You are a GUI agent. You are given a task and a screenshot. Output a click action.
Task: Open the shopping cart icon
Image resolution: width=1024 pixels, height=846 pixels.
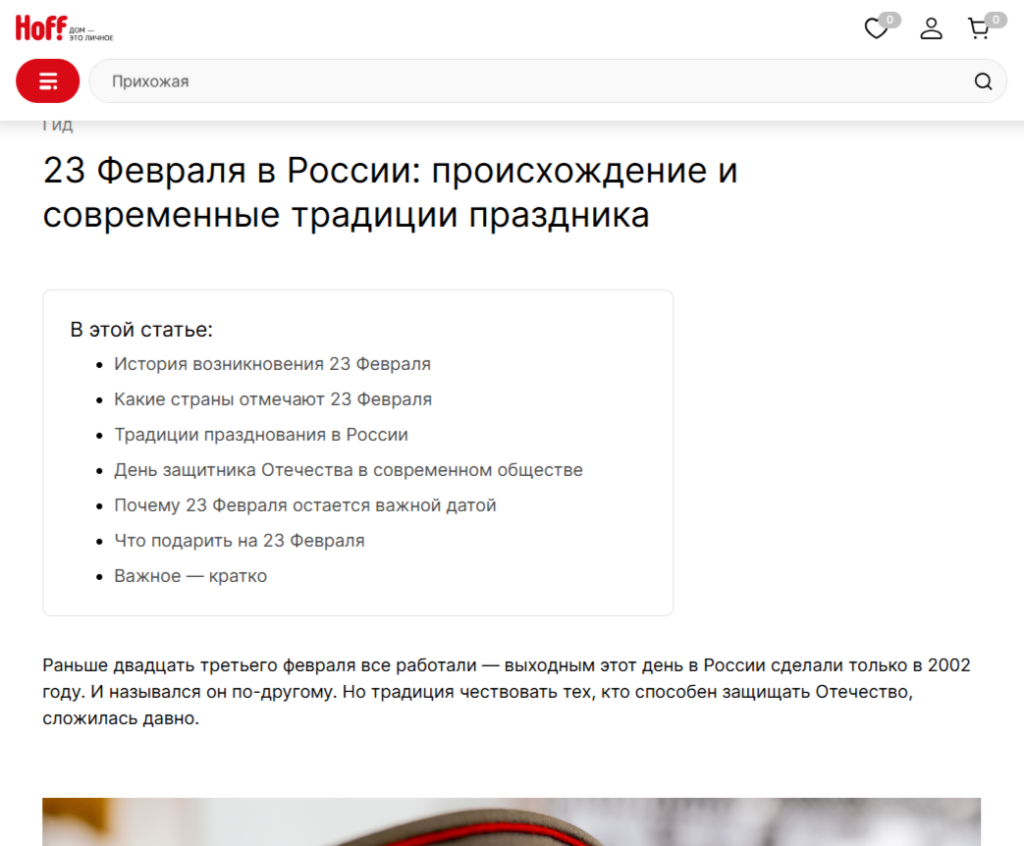tap(978, 29)
